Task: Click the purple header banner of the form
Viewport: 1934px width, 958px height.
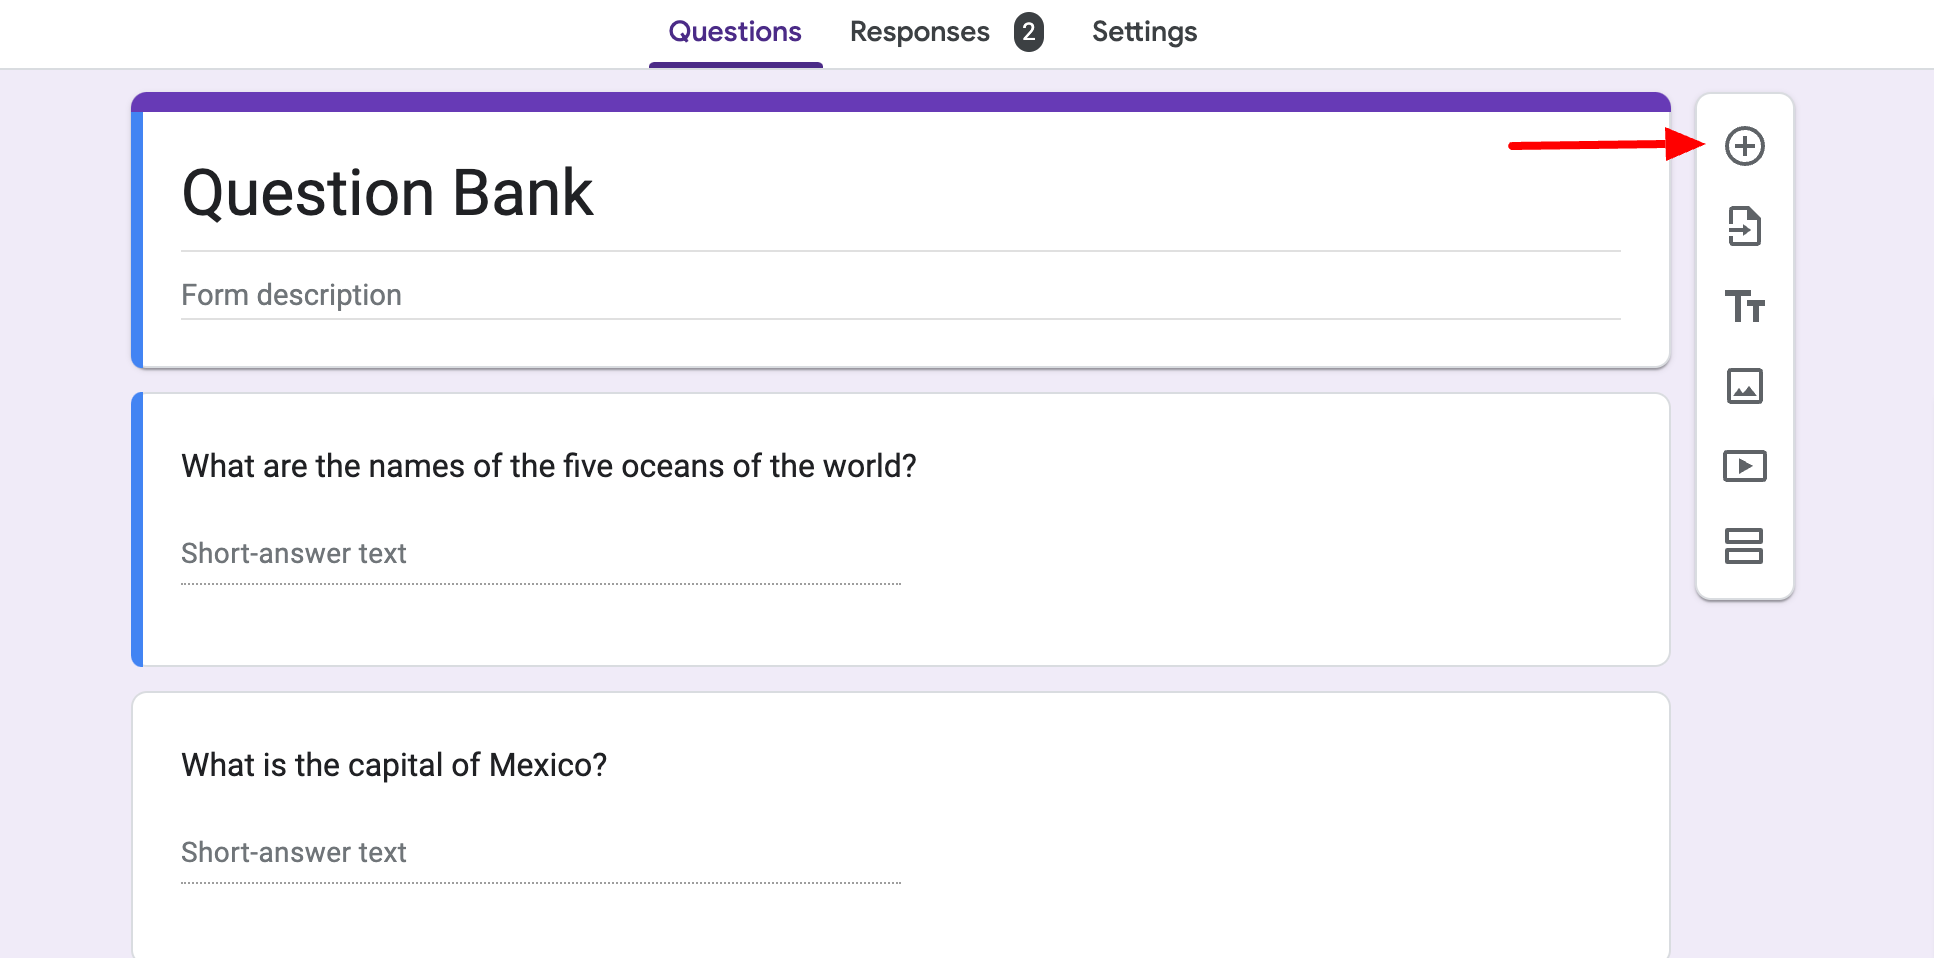Action: pyautogui.click(x=900, y=100)
